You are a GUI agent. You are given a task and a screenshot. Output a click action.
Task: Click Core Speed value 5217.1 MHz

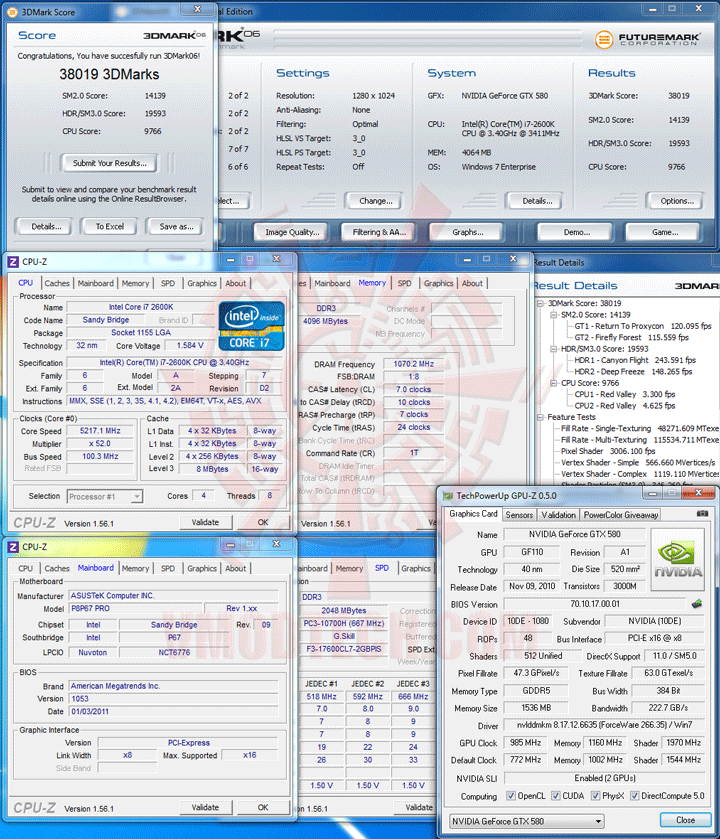point(100,431)
